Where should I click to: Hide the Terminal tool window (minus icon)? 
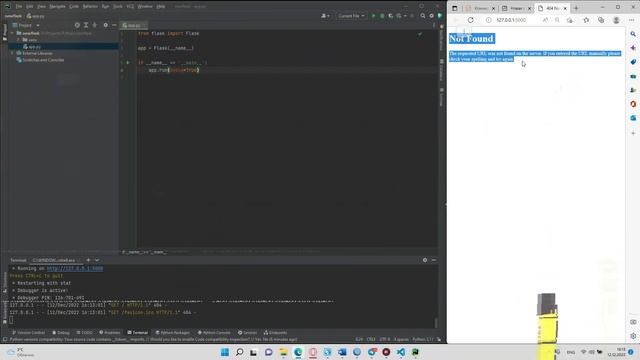point(433,260)
